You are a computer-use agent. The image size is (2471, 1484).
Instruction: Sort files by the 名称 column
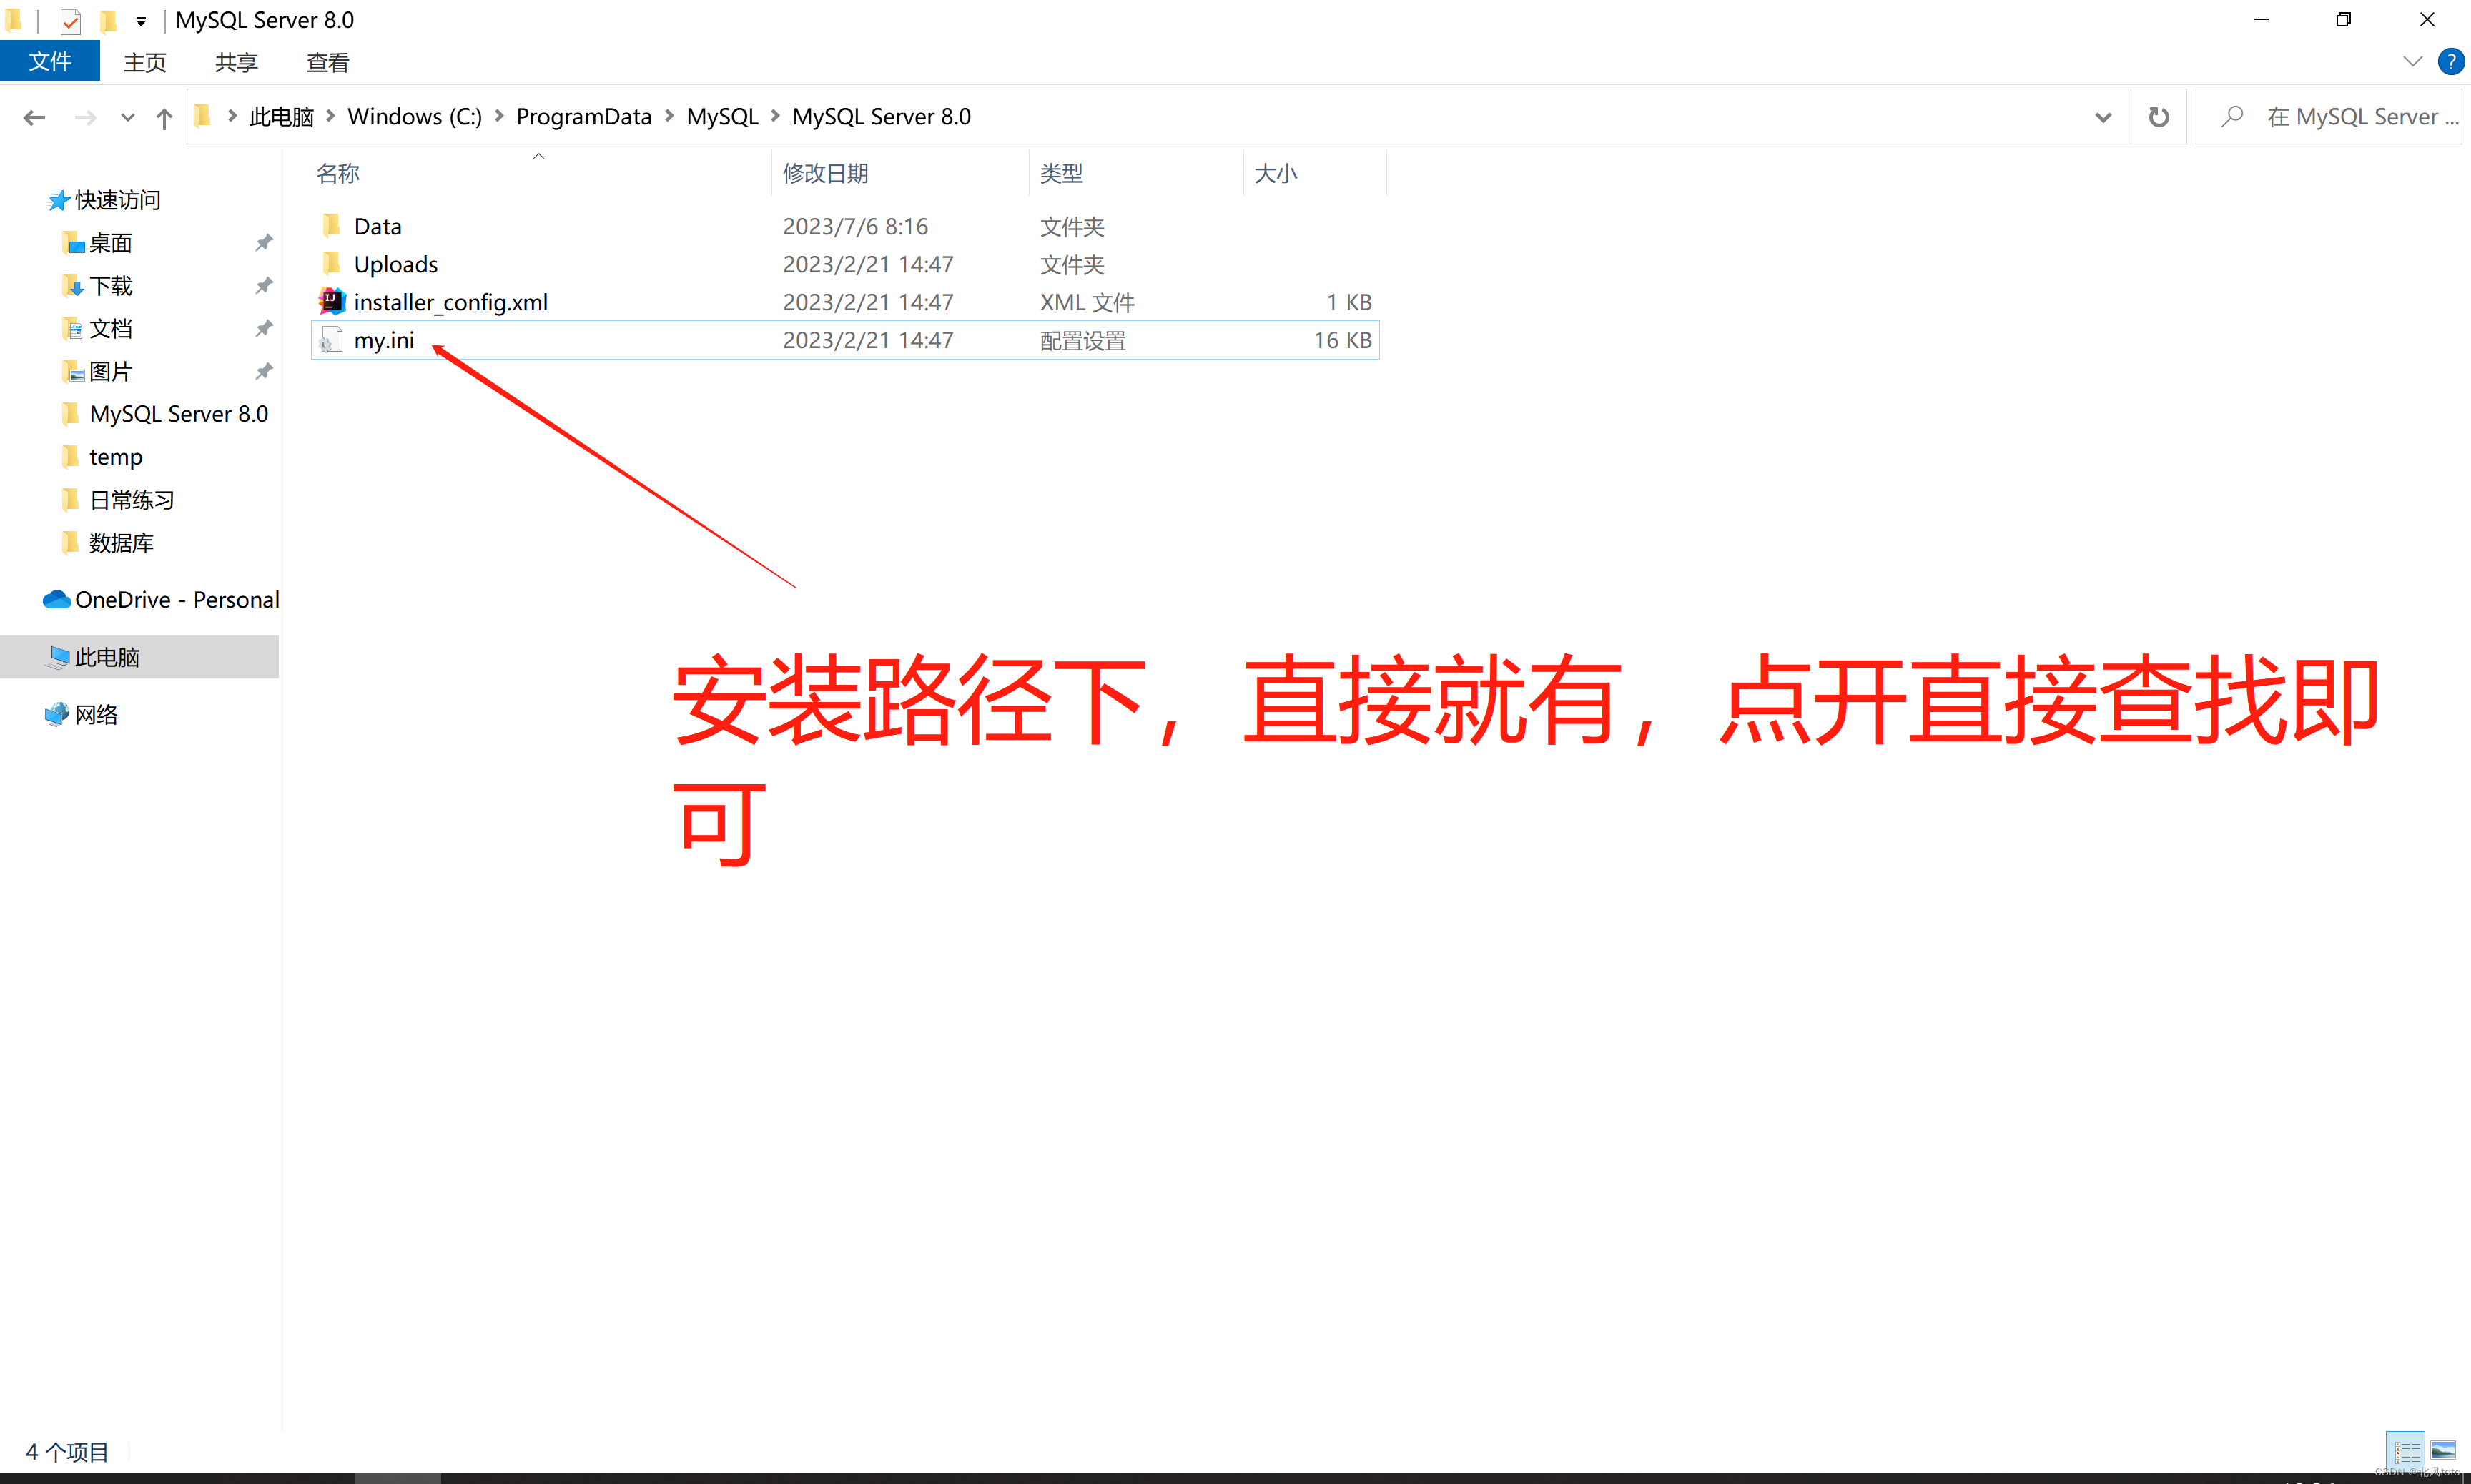pyautogui.click(x=540, y=173)
